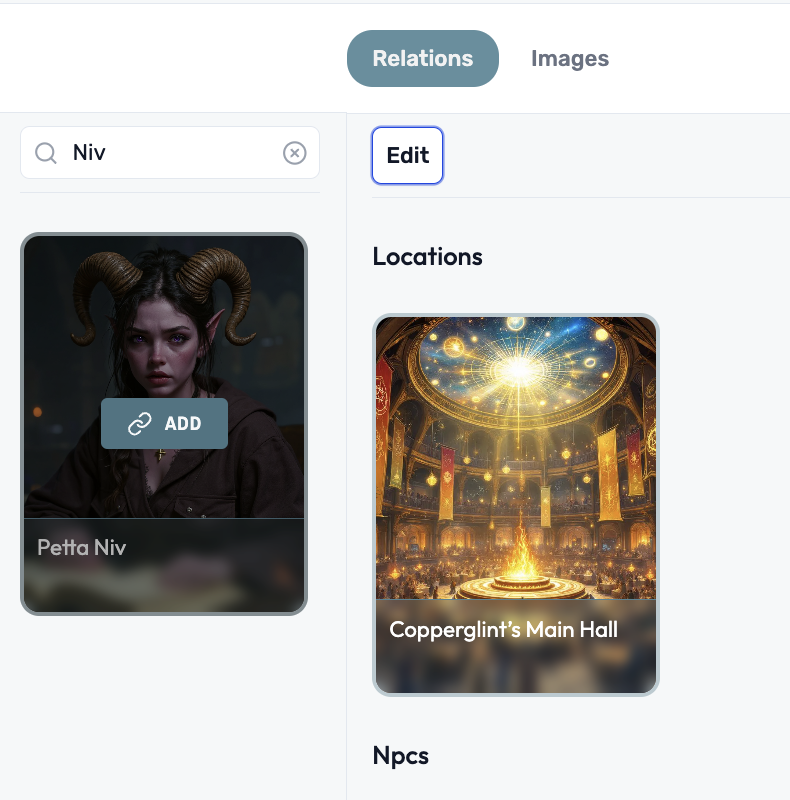
Task: Select the Copperglint's Main Hall title text
Action: [x=503, y=629]
